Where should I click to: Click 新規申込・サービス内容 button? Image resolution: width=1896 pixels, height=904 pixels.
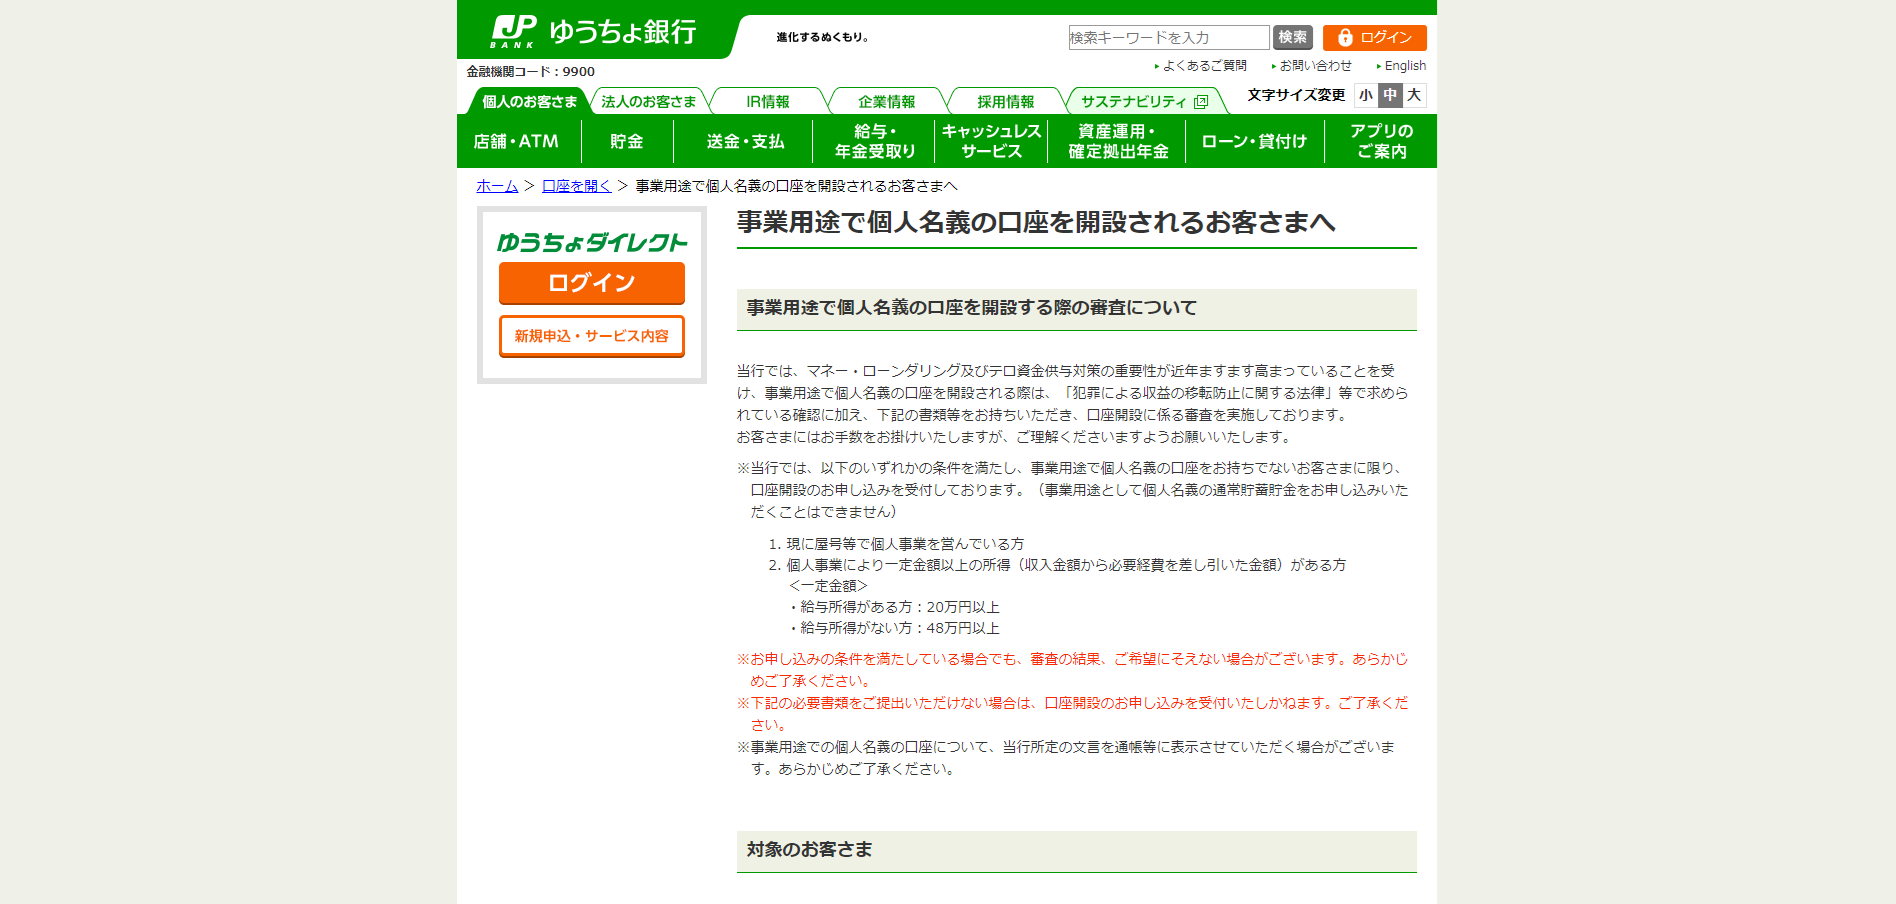(591, 336)
